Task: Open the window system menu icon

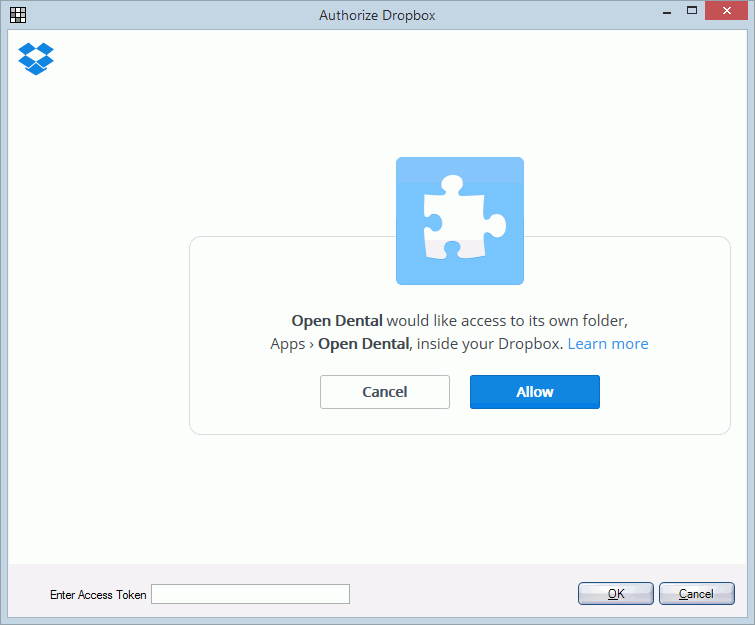Action: (18, 15)
